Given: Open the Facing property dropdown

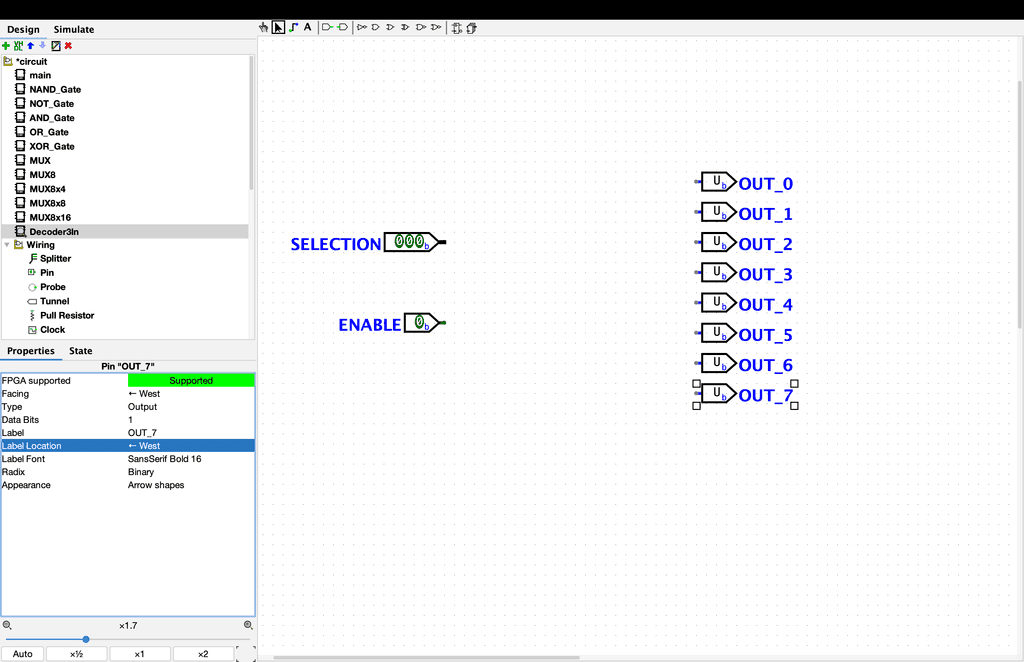Looking at the screenshot, I should pos(190,394).
